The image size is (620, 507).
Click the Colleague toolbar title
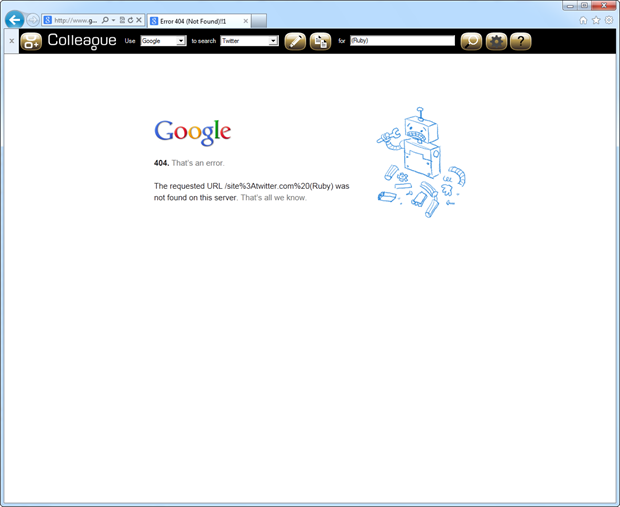(82, 40)
